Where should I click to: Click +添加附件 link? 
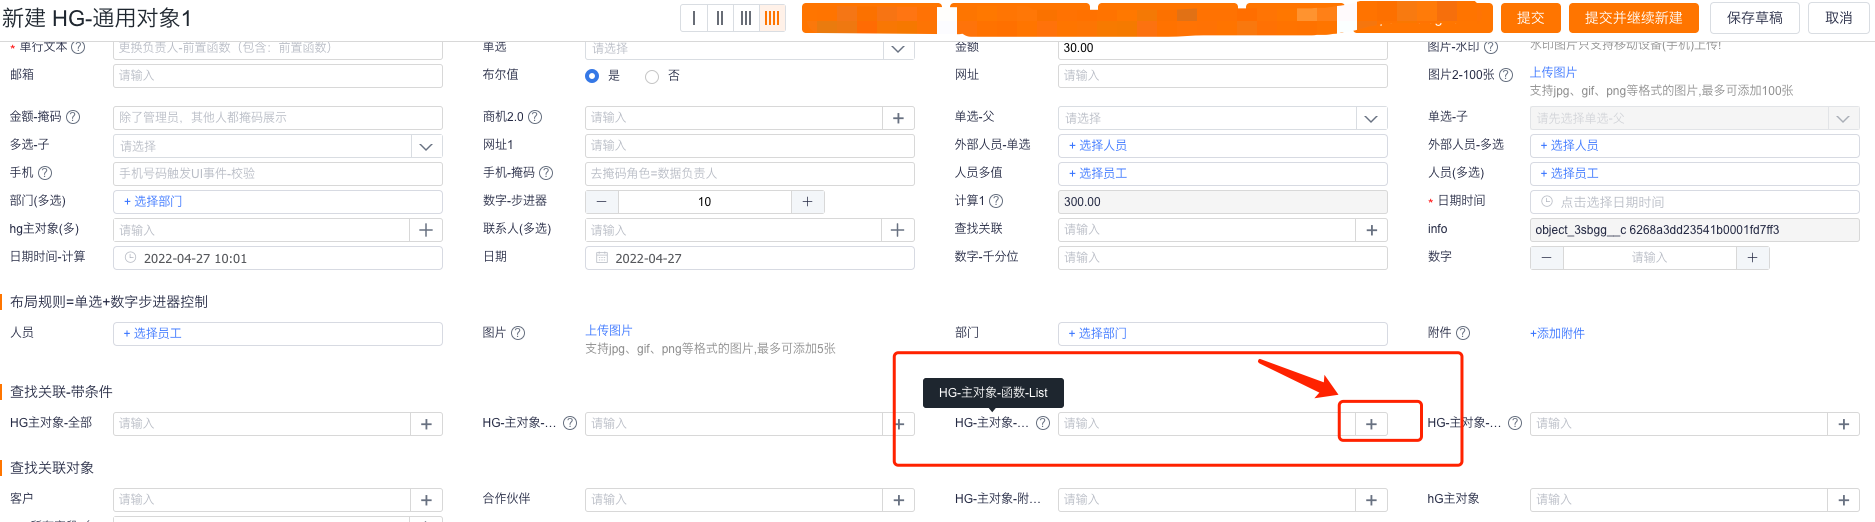1557,333
